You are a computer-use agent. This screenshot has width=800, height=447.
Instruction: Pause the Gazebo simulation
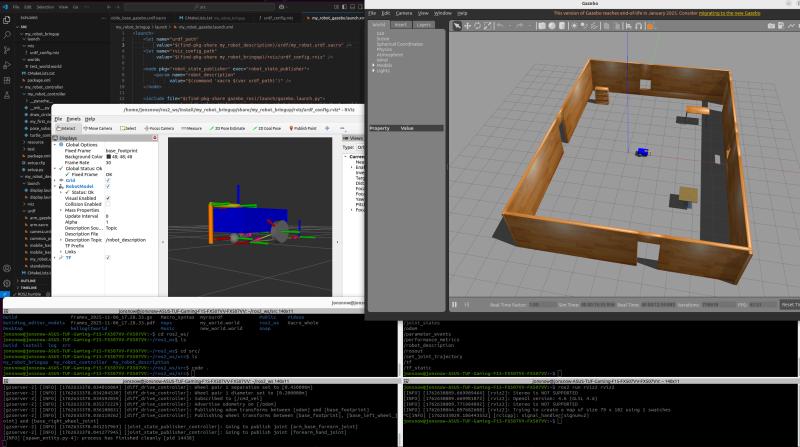click(x=455, y=305)
